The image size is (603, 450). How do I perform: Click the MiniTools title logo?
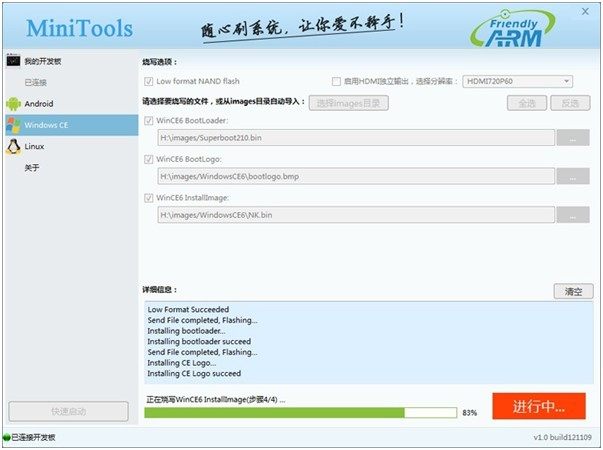click(80, 28)
